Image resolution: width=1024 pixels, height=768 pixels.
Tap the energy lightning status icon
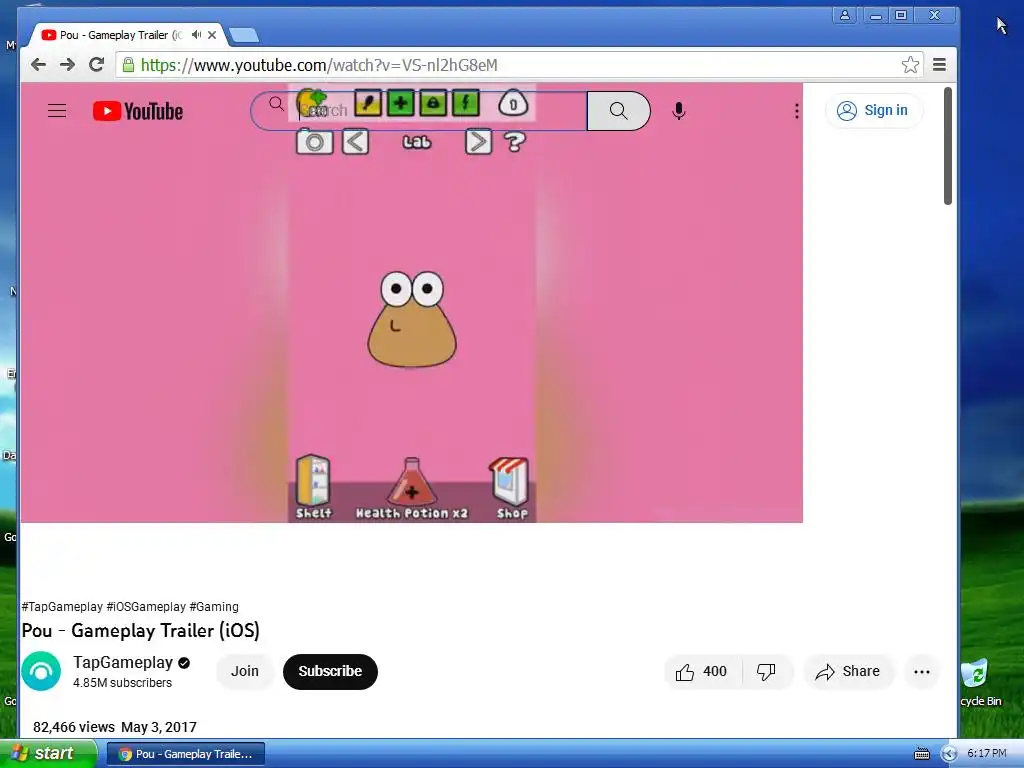click(x=466, y=103)
